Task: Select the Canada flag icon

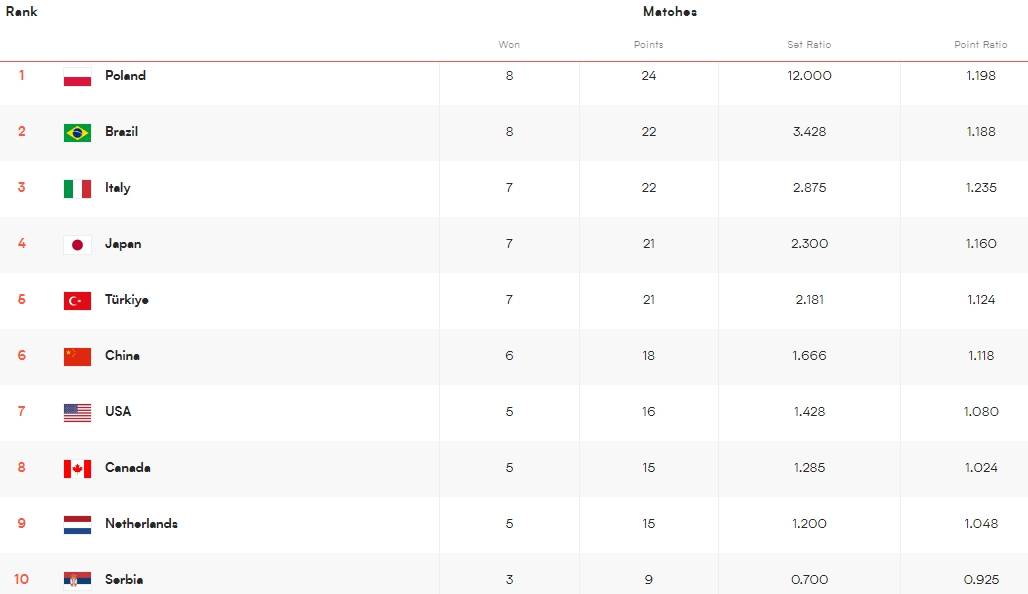Action: point(77,469)
